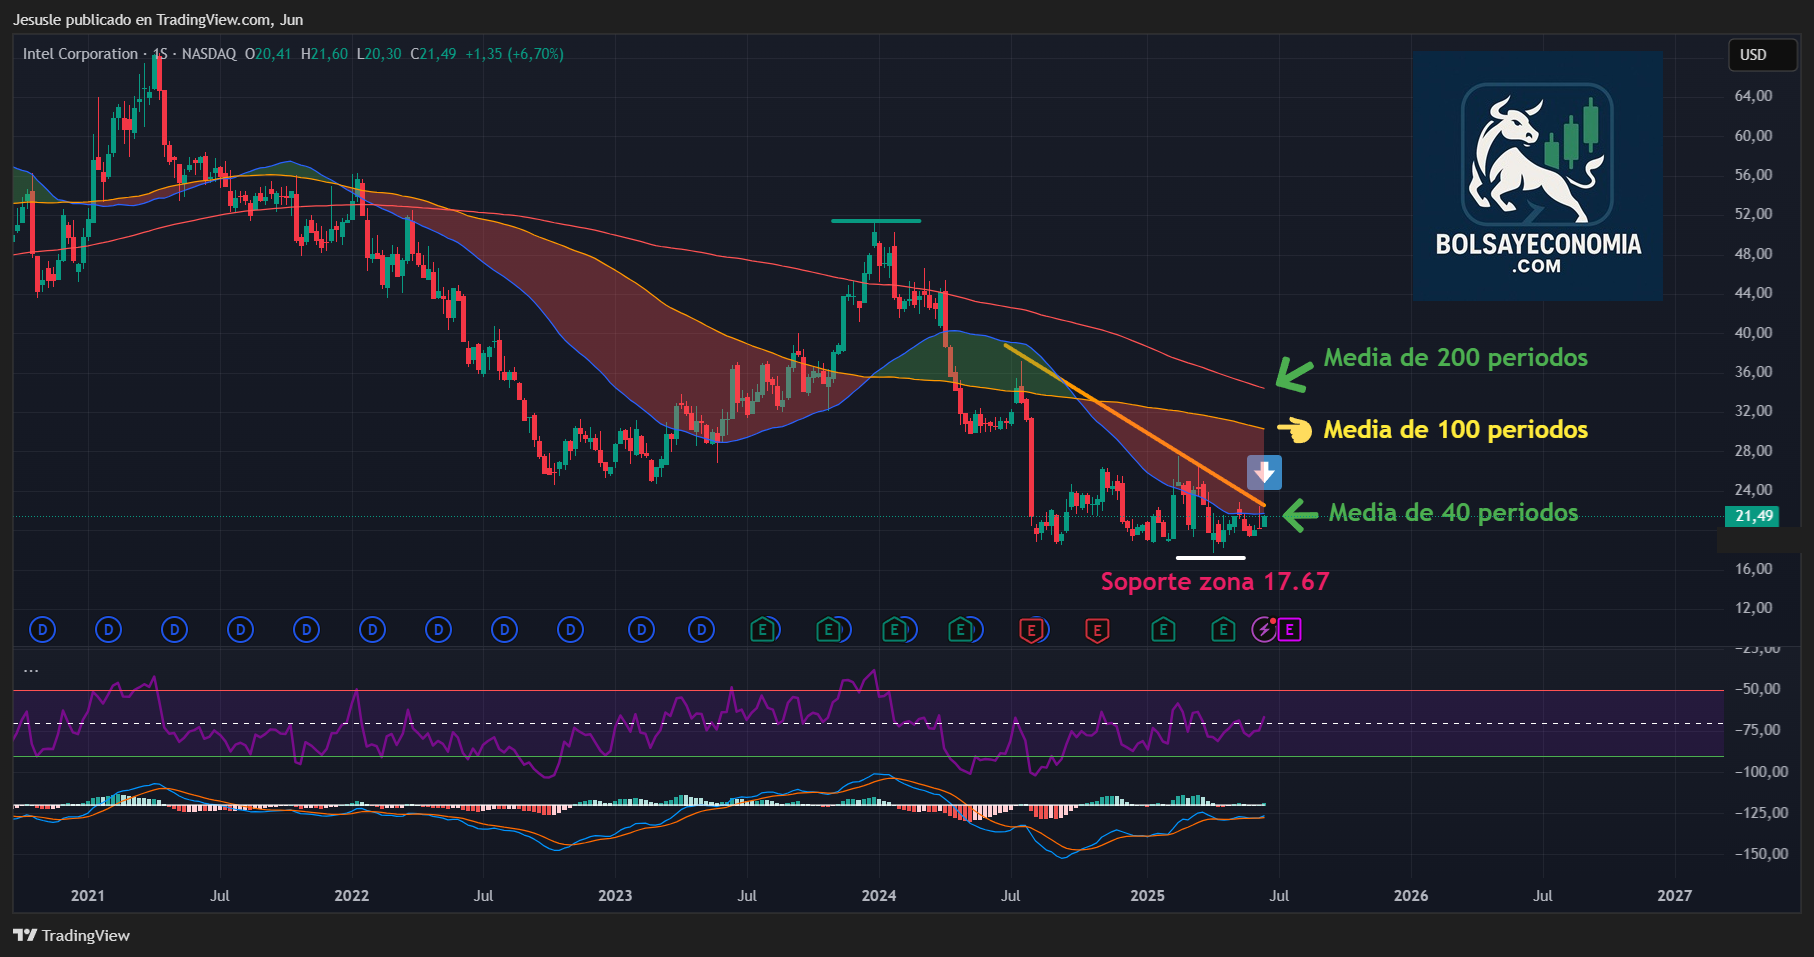
Task: Select the 'Media de 40 periodos' label
Action: (1453, 513)
